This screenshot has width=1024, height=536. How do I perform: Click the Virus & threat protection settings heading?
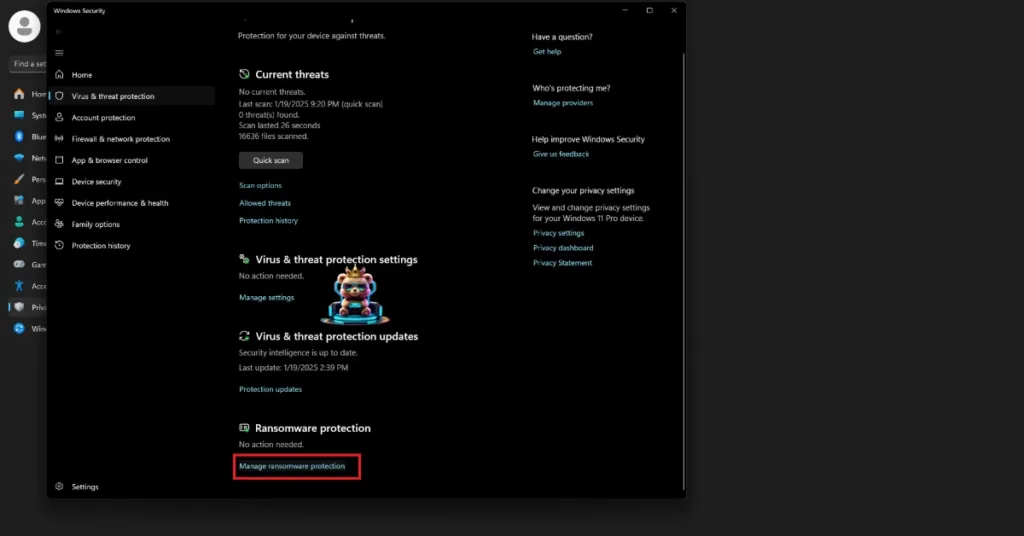[x=336, y=260]
